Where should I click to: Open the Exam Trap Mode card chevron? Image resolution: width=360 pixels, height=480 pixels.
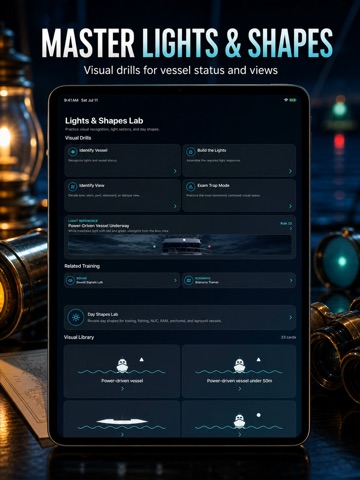coord(290,206)
